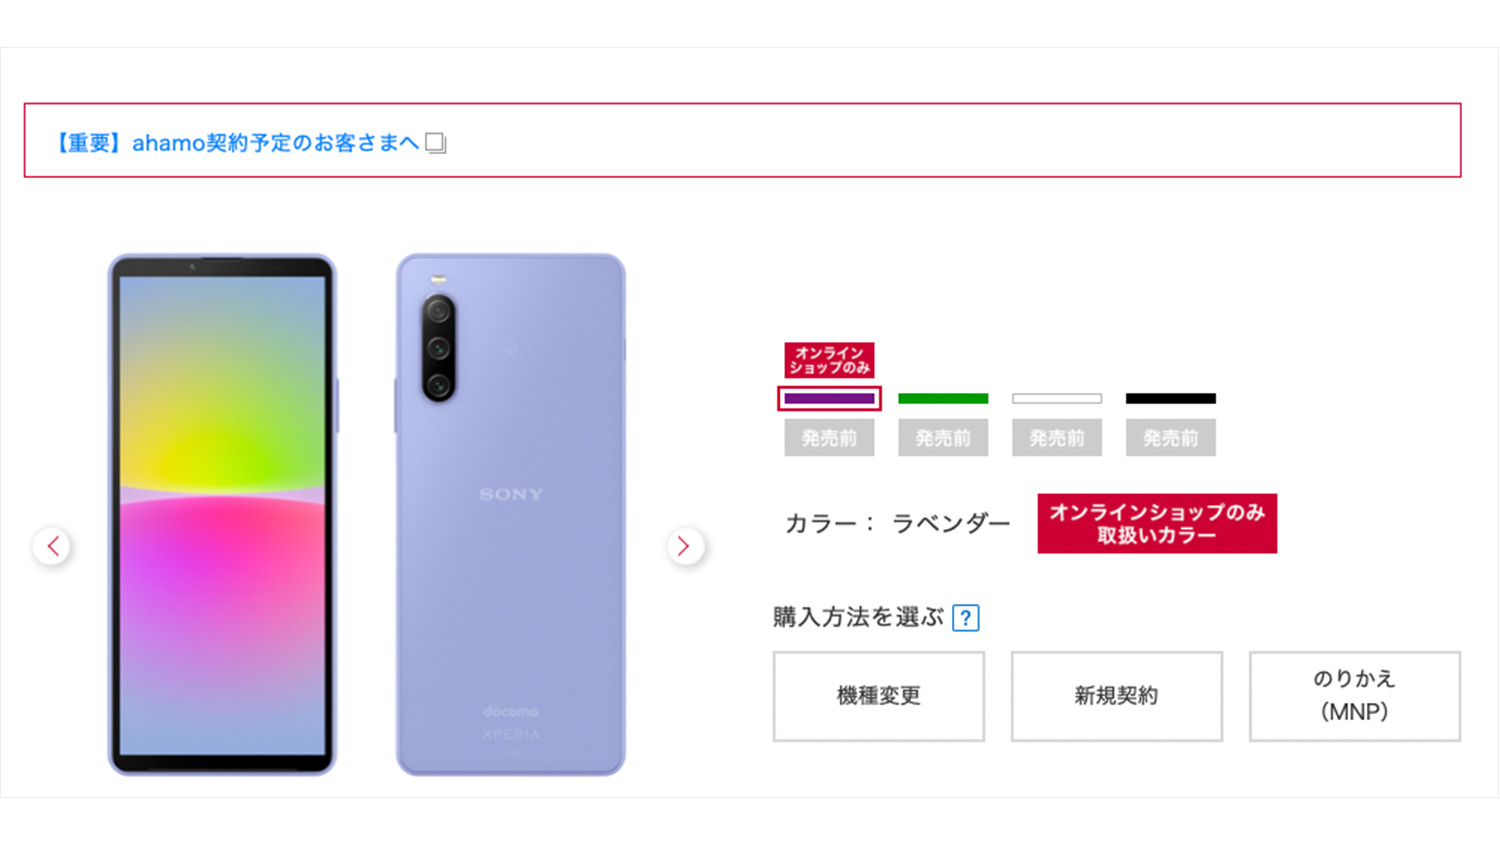Open the ahamo契約予定のお客さまへ notice link

pos(236,143)
